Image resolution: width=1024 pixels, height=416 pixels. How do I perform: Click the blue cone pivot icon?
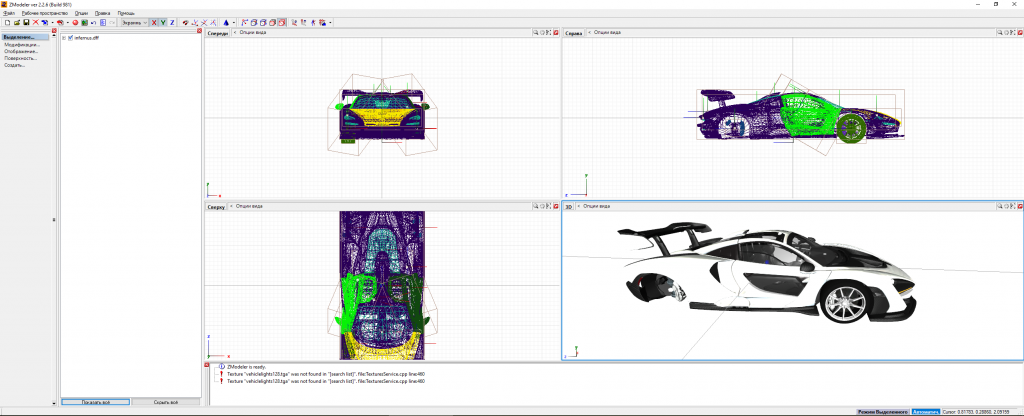pyautogui.click(x=226, y=22)
